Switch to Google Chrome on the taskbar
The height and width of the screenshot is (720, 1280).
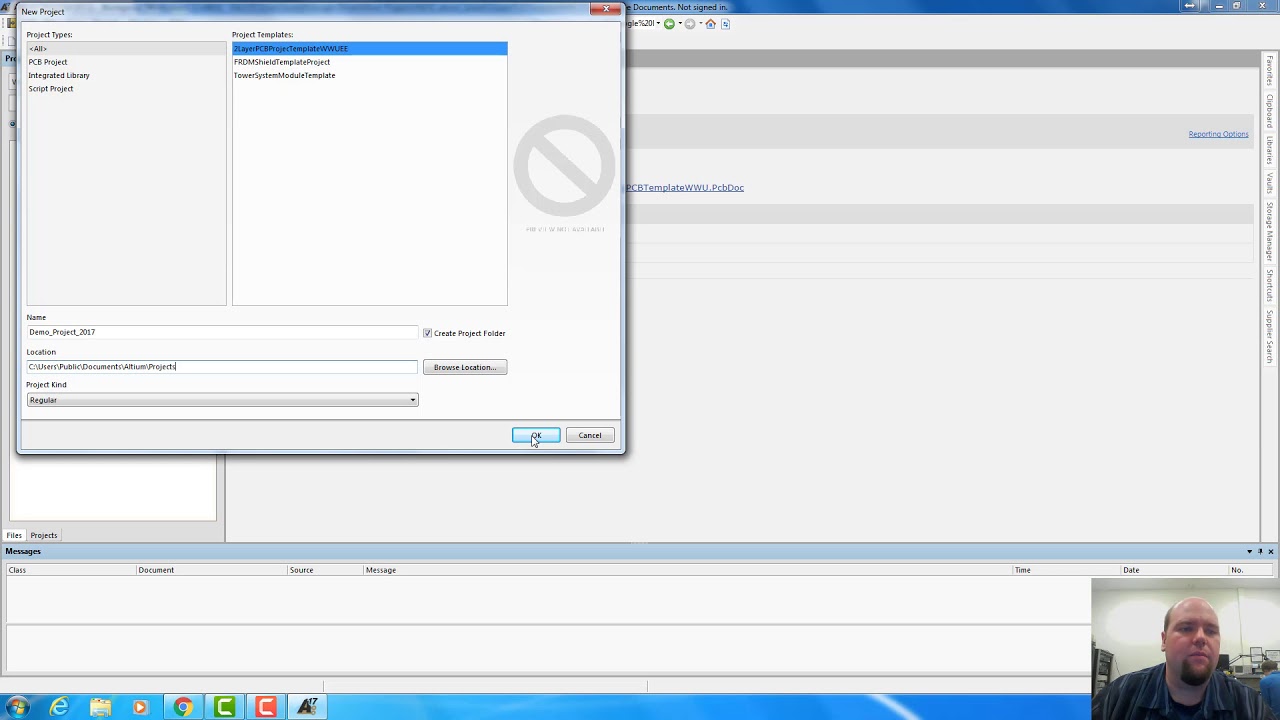pos(183,708)
